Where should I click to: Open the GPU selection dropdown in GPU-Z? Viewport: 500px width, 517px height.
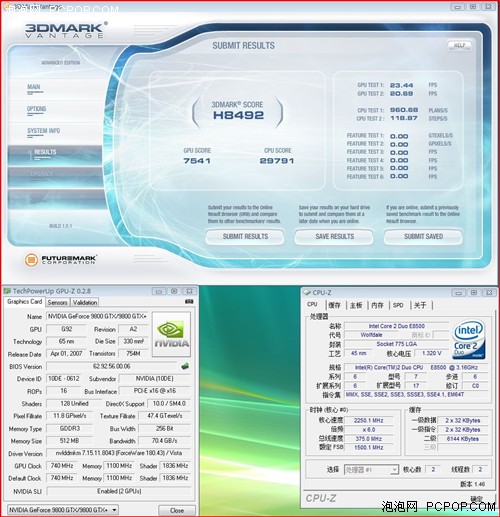click(63, 510)
